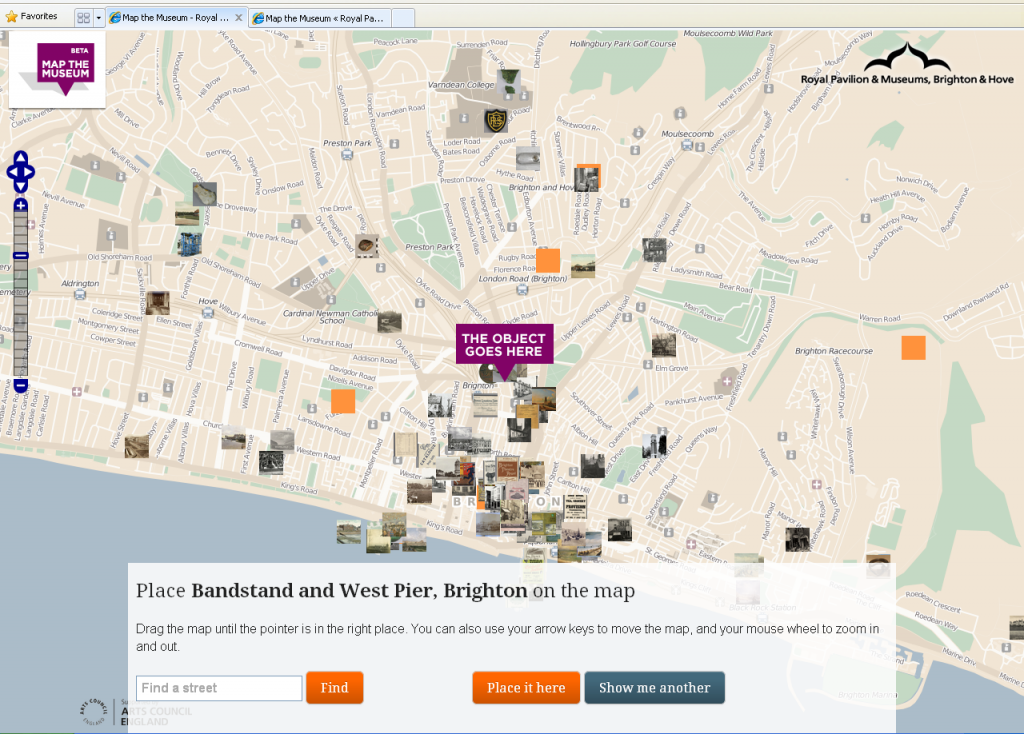1024x734 pixels.
Task: Click the Aldrington railway station icon
Action: tap(80, 295)
